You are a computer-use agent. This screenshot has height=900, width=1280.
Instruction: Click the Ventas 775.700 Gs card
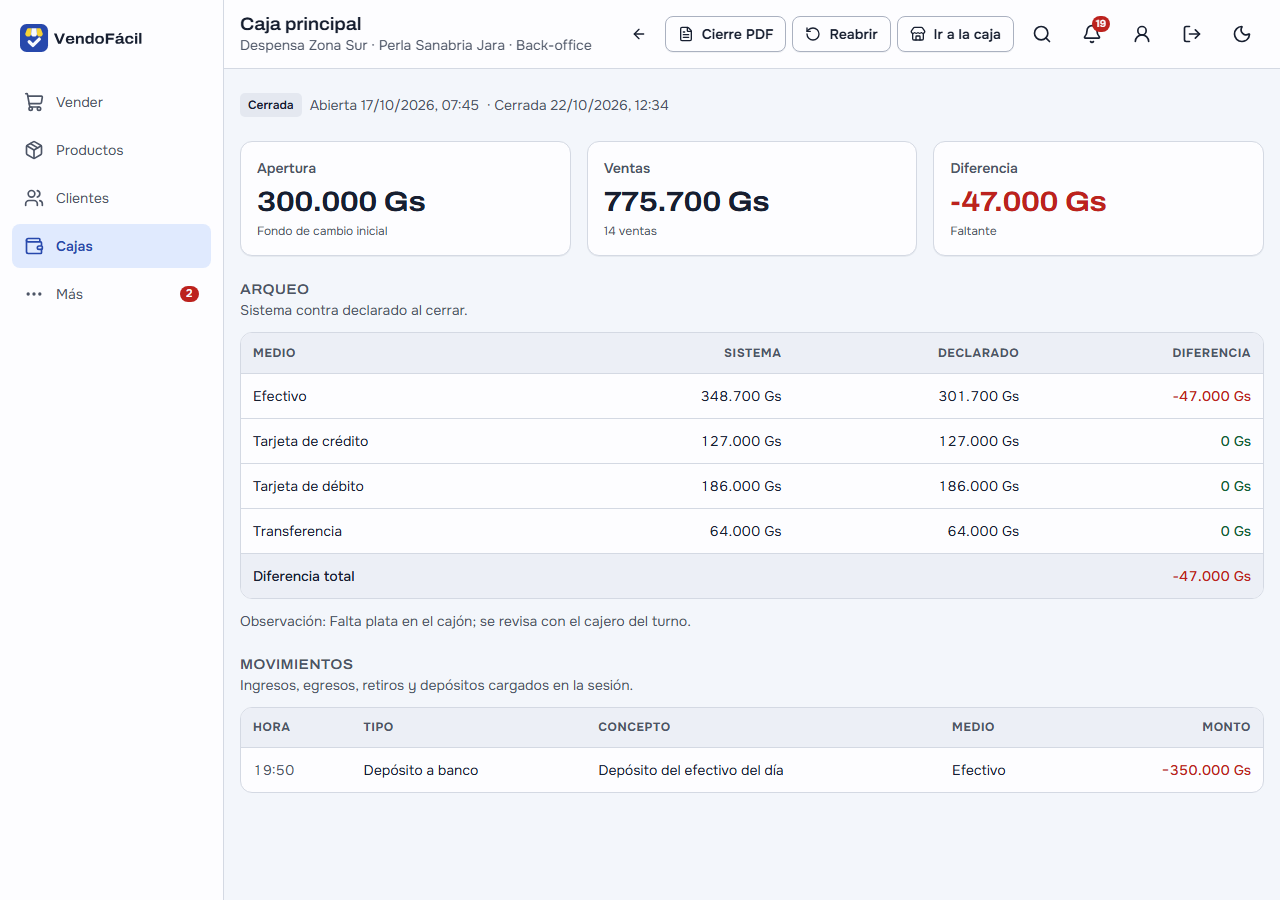752,198
